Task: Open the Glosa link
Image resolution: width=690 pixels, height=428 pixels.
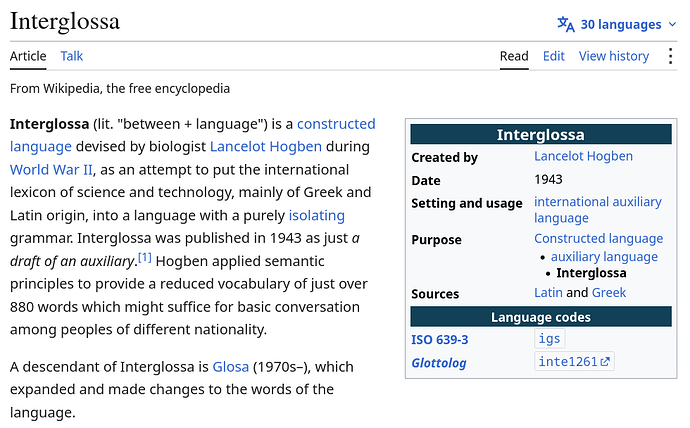Action: tap(231, 367)
